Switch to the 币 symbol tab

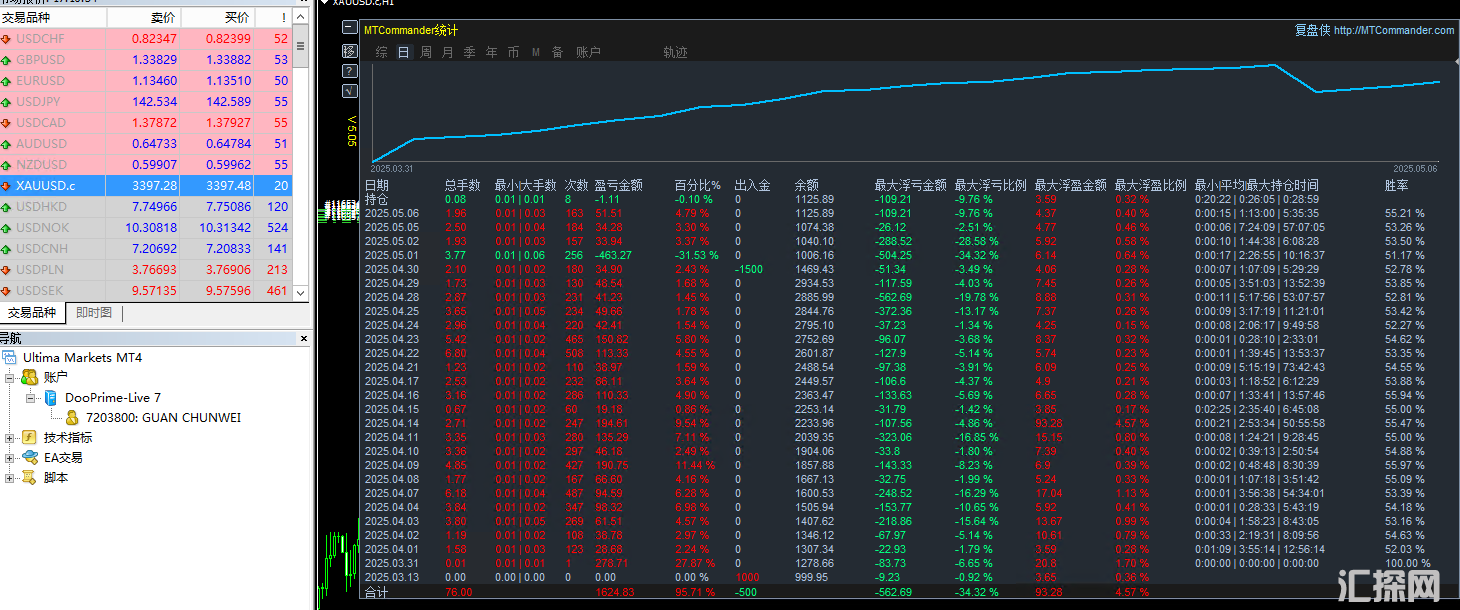(514, 52)
